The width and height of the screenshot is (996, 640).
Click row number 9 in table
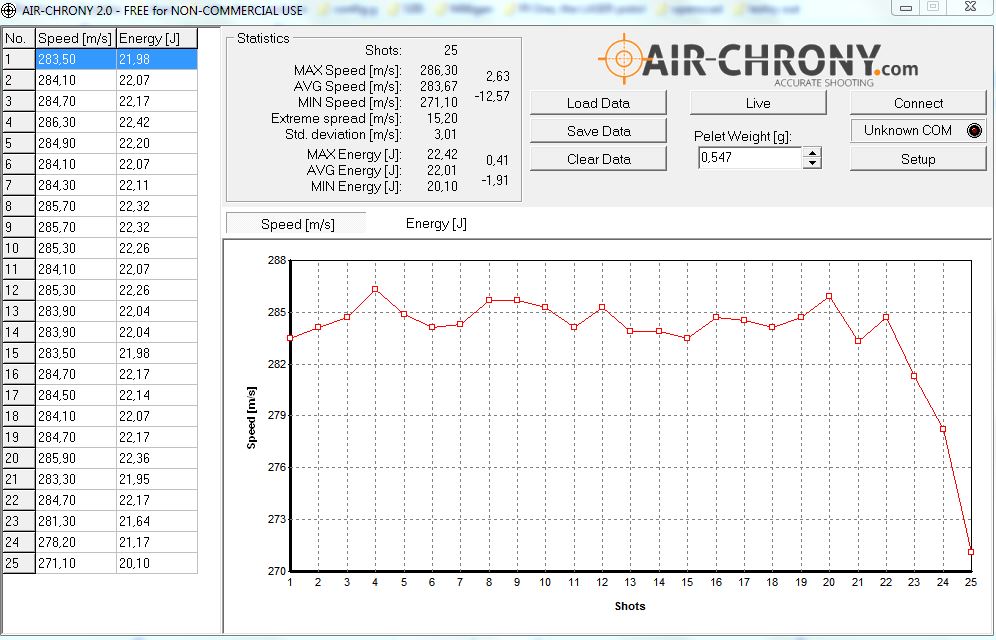click(19, 227)
